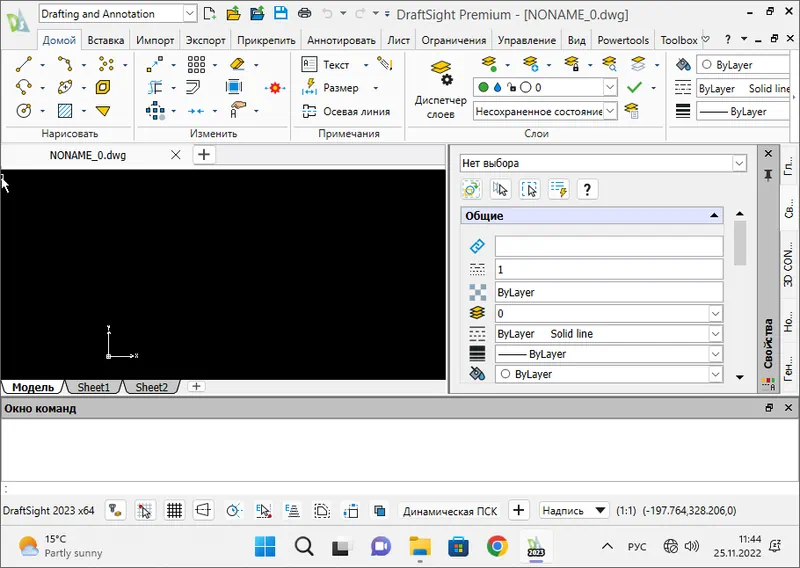The image size is (800, 568).
Task: Toggle Polar tracking in status bar
Action: pyautogui.click(x=233, y=510)
